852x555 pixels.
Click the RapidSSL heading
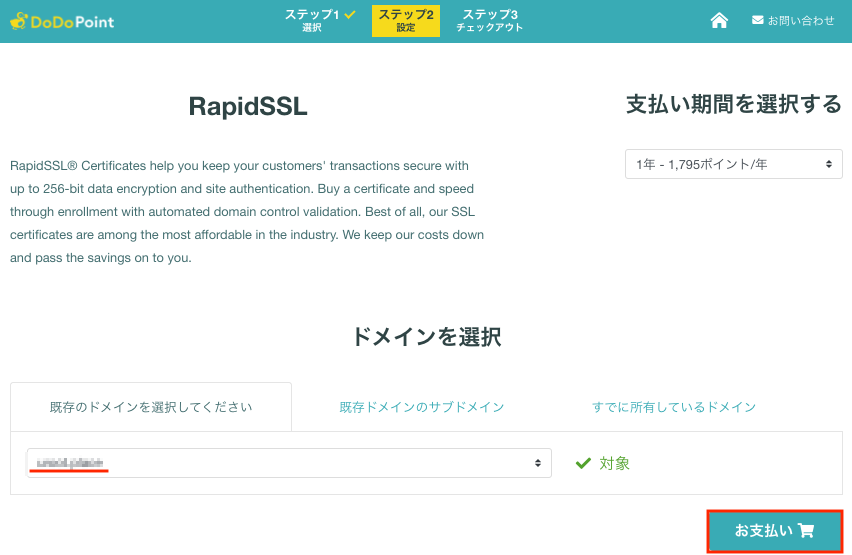click(x=248, y=106)
